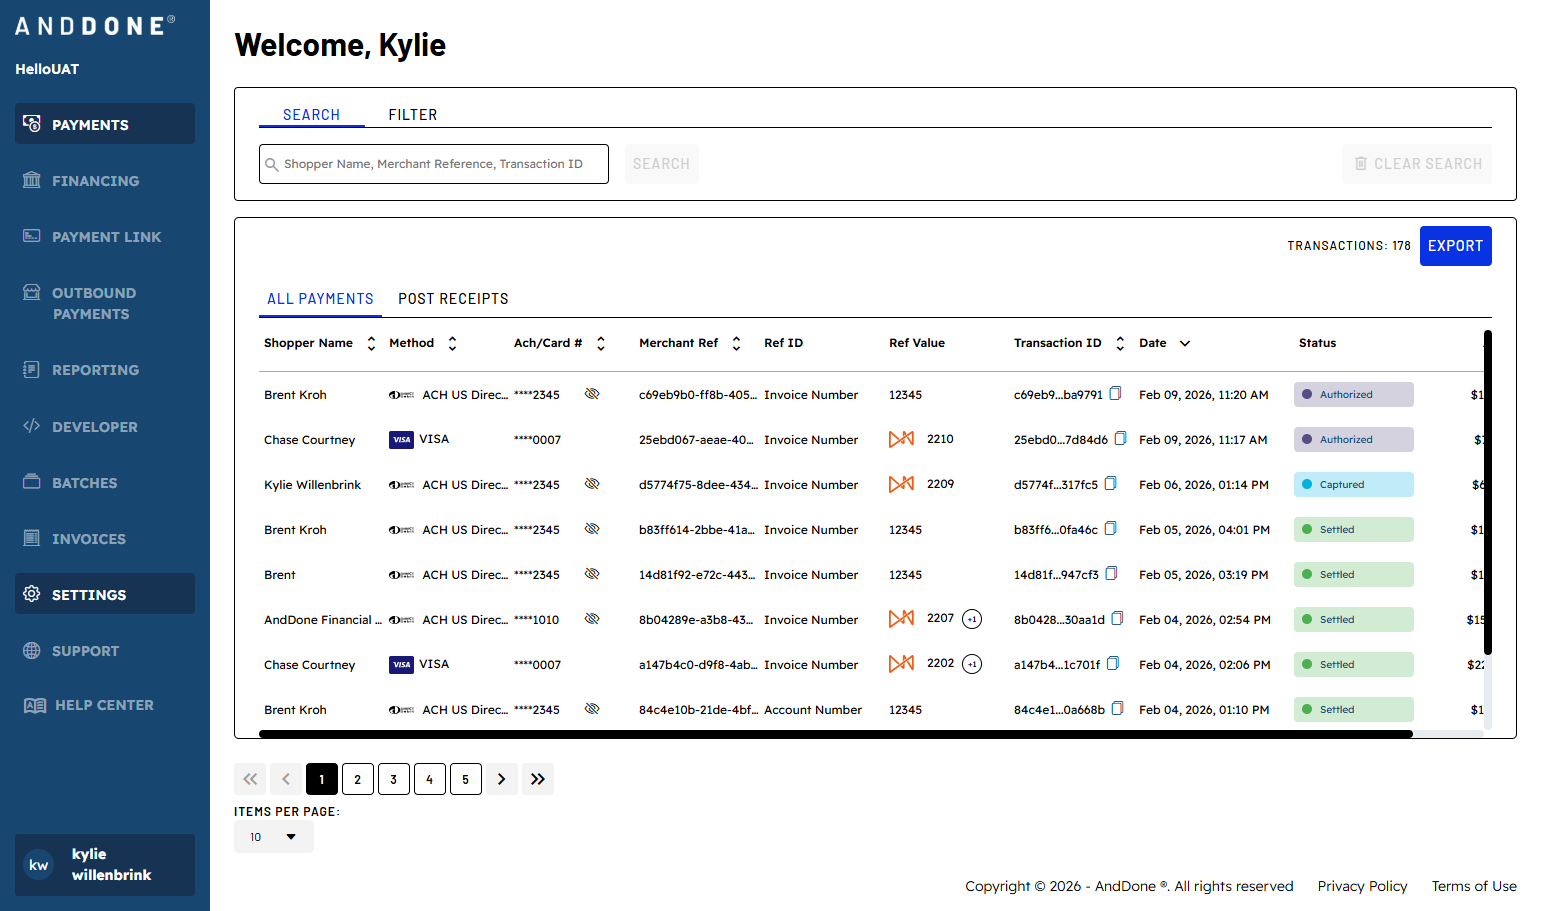Viewport: 1541px width, 911px height.
Task: Go to Financing section icon
Action: tap(32, 180)
